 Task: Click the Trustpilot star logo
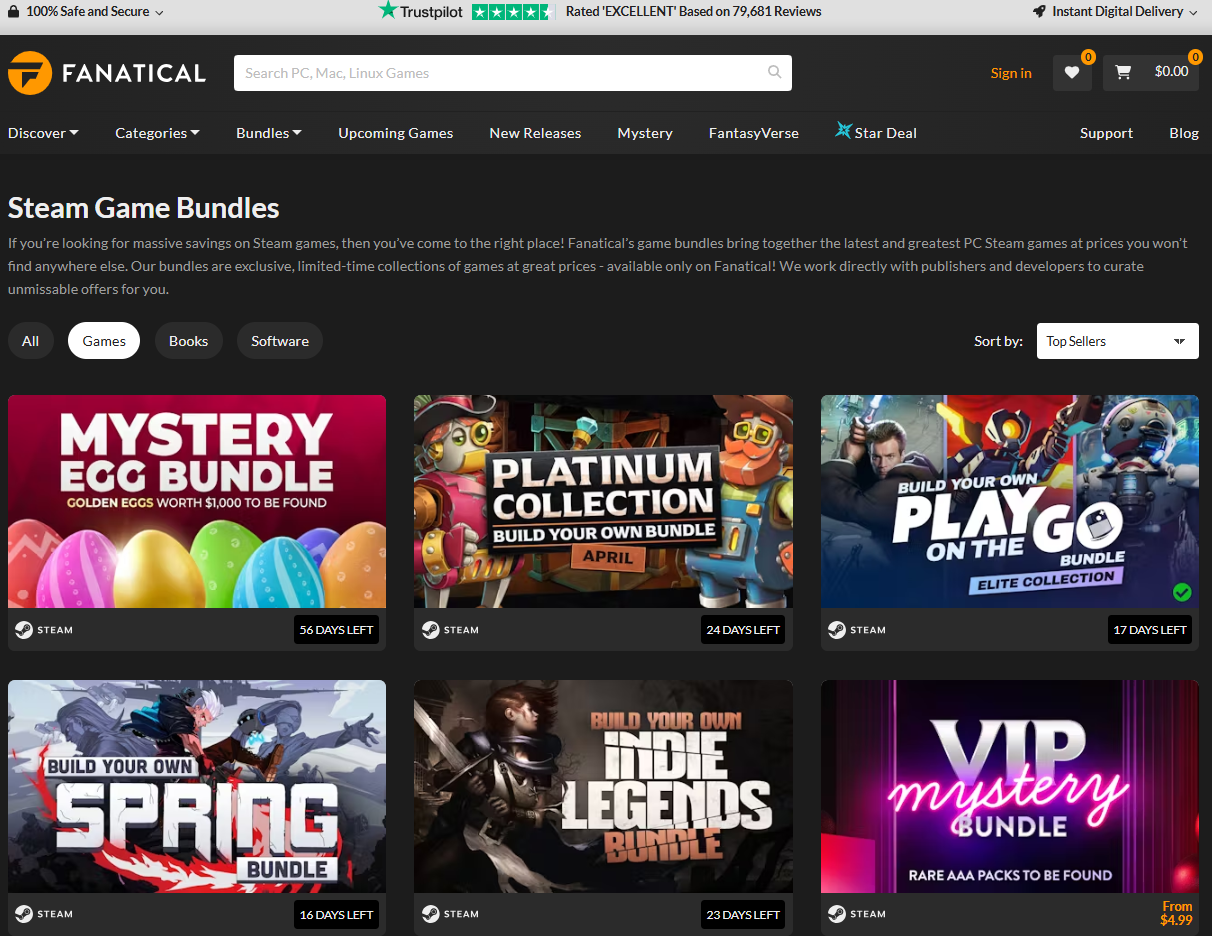pyautogui.click(x=388, y=10)
